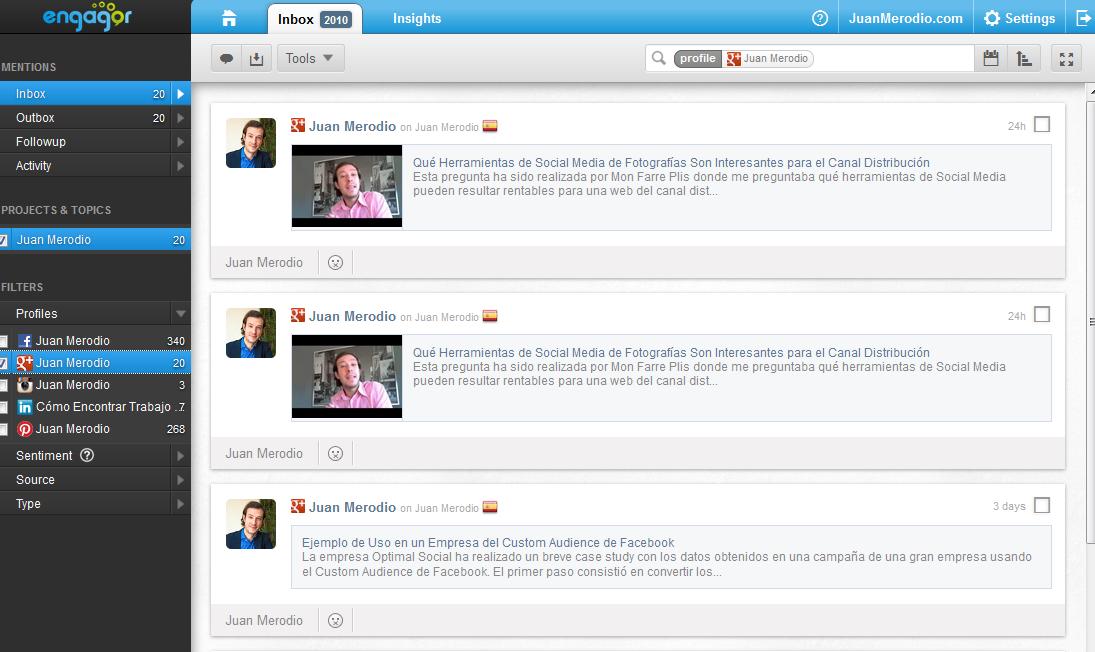Image resolution: width=1095 pixels, height=652 pixels.
Task: Toggle the Google+ Juan Merodio profile checkbox
Action: tap(3, 363)
